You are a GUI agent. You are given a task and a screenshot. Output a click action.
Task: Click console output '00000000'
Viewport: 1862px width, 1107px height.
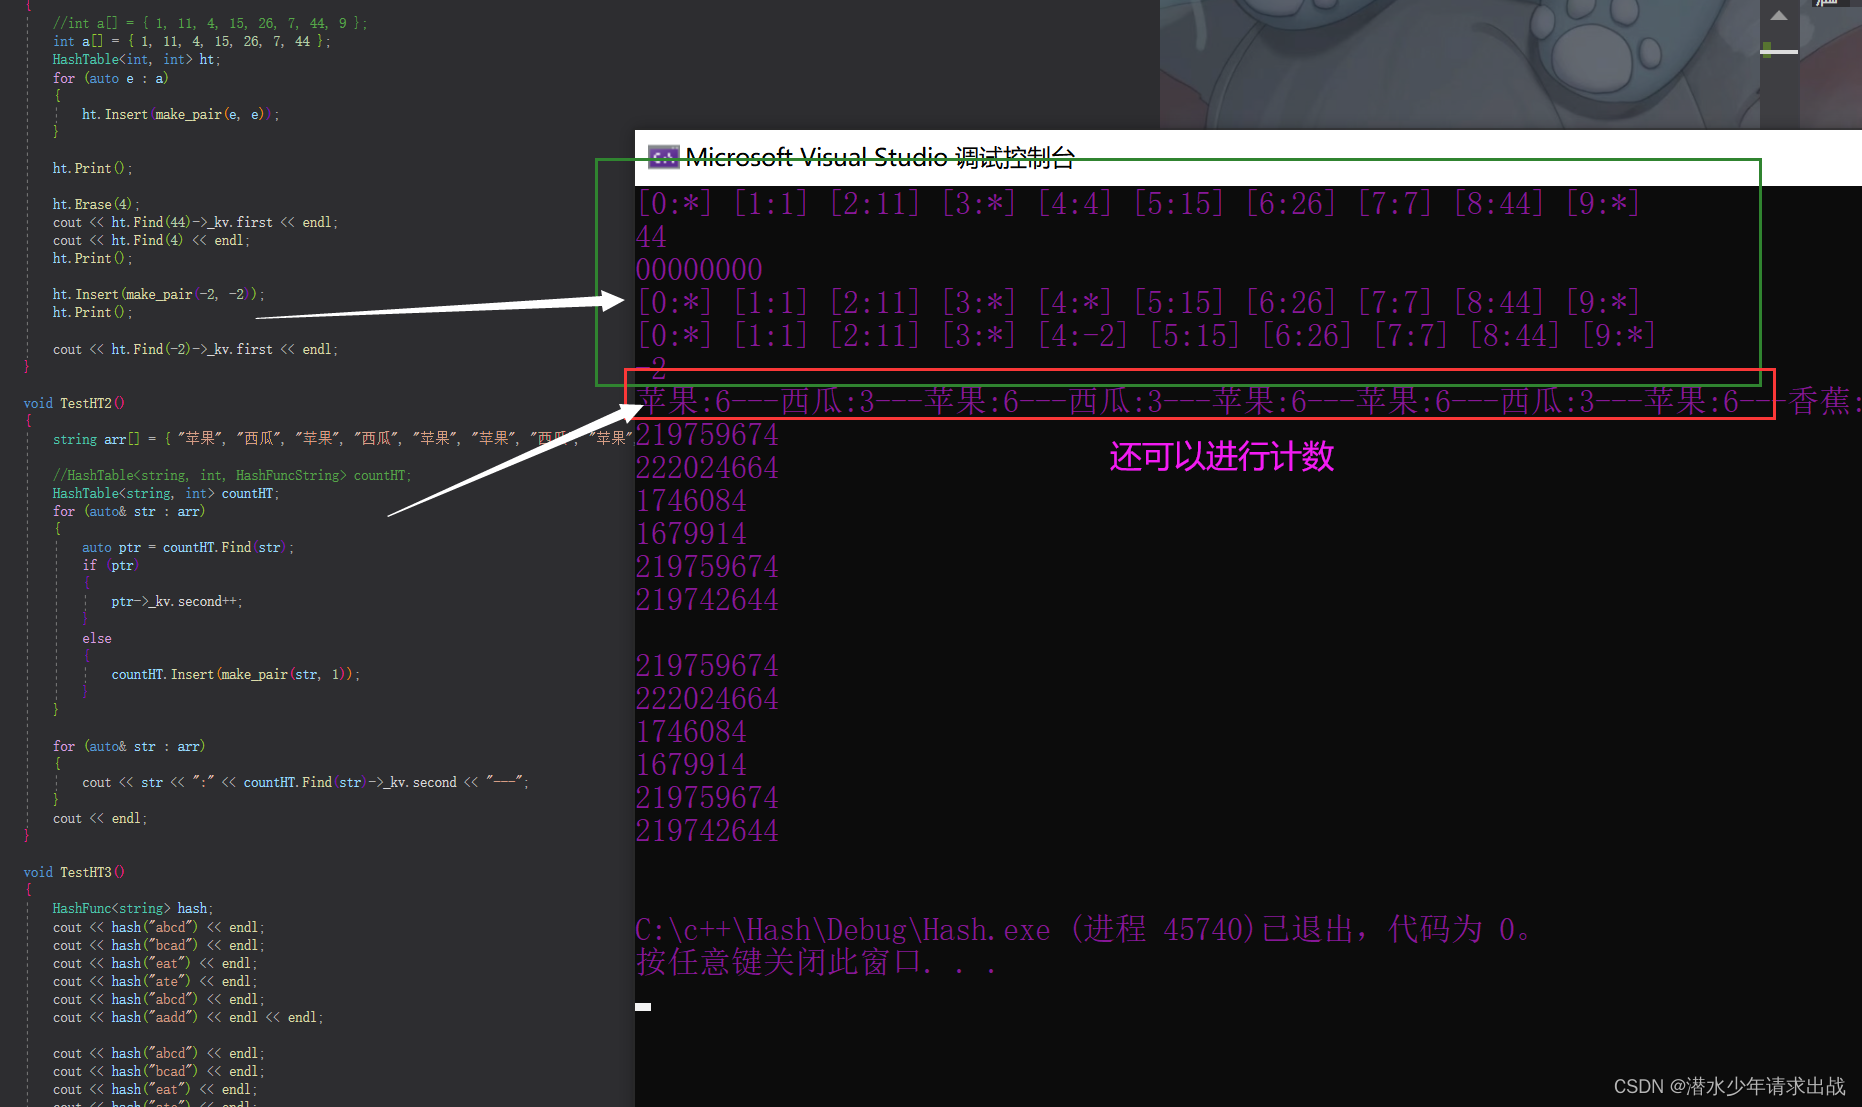pos(699,269)
